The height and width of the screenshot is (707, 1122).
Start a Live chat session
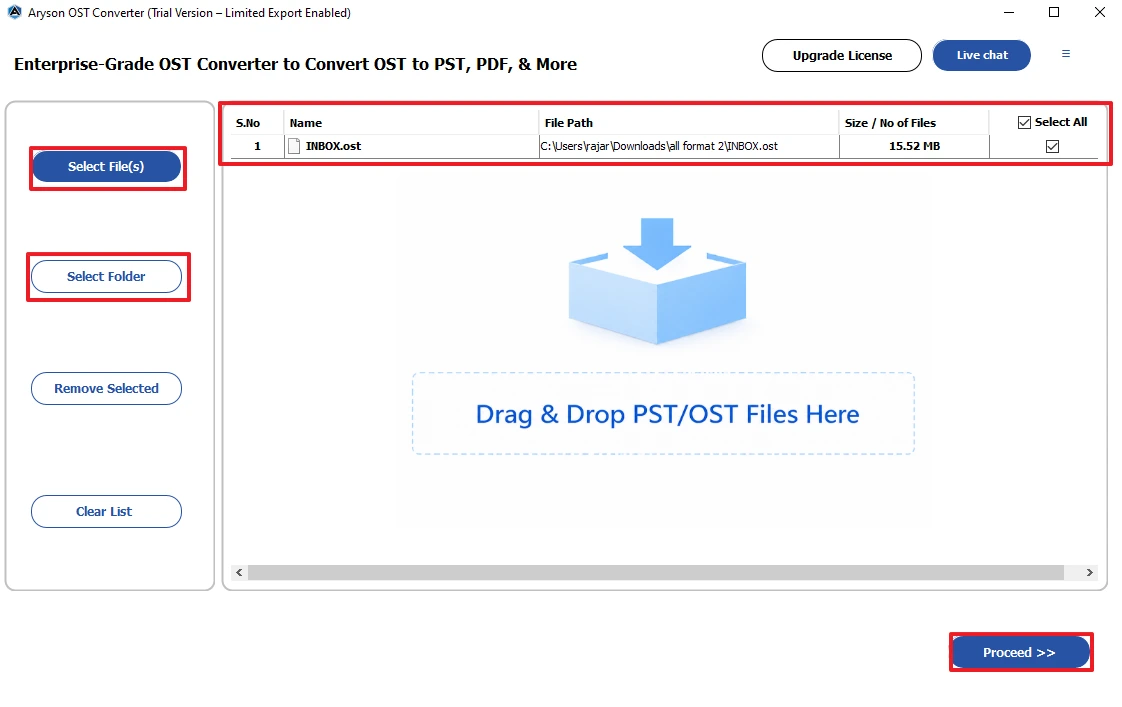(x=982, y=55)
